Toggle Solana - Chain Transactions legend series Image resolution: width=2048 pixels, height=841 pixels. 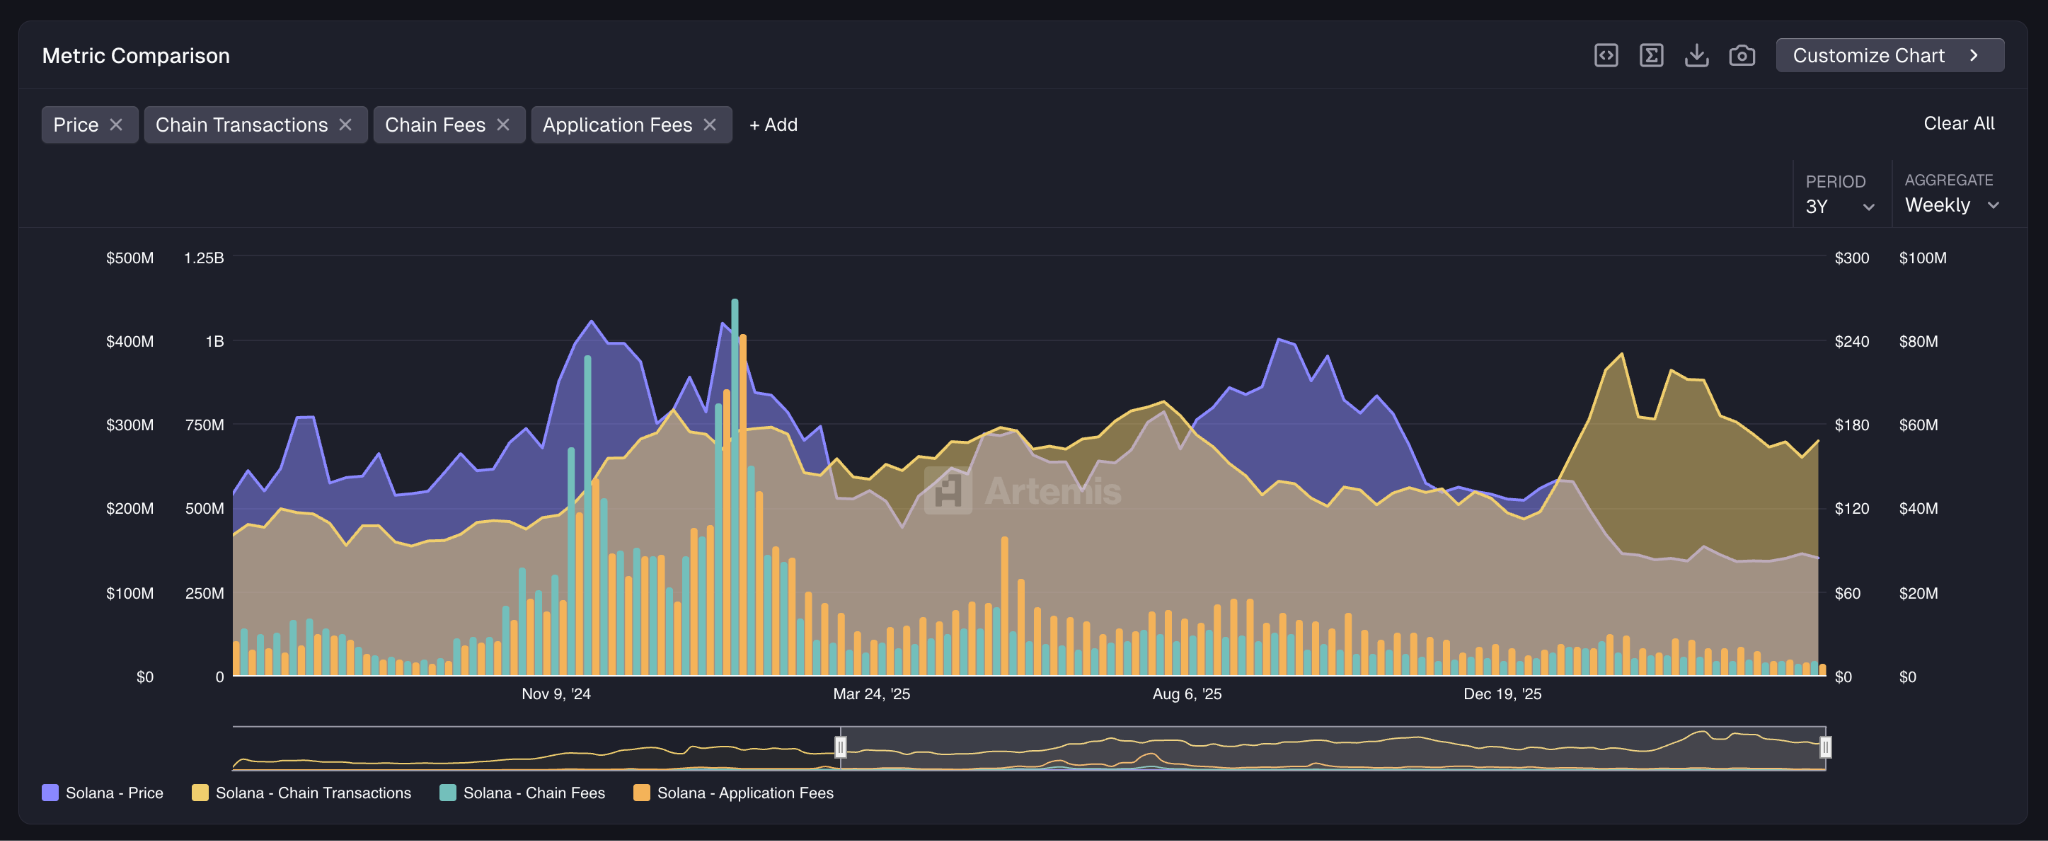pyautogui.click(x=302, y=793)
